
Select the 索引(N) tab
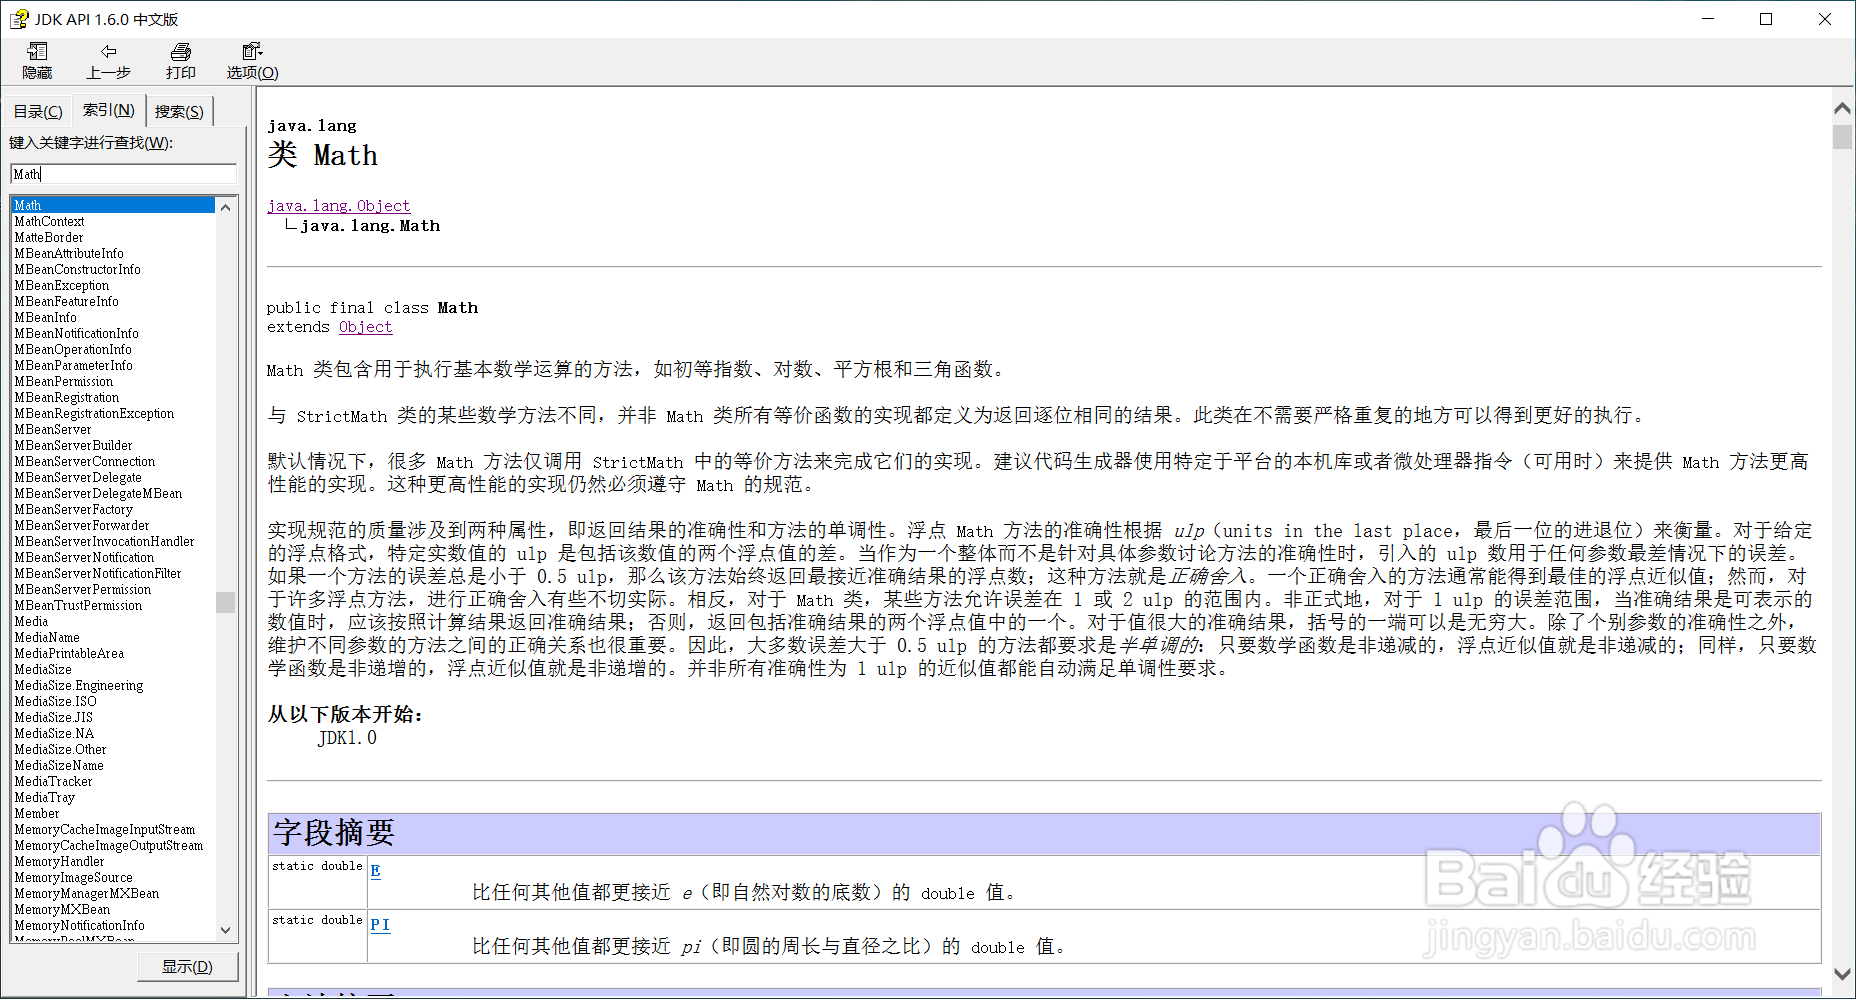[x=108, y=110]
